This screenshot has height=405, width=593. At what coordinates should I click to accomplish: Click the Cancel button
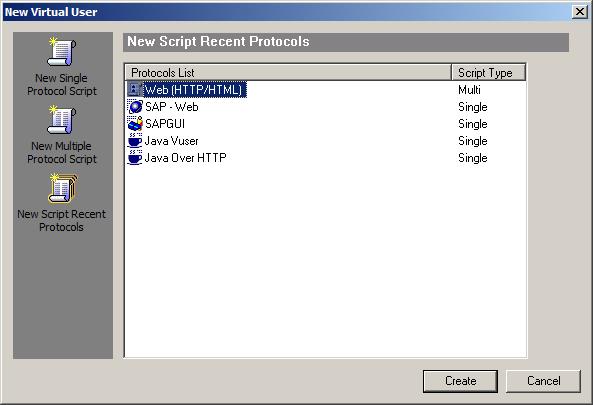(543, 381)
